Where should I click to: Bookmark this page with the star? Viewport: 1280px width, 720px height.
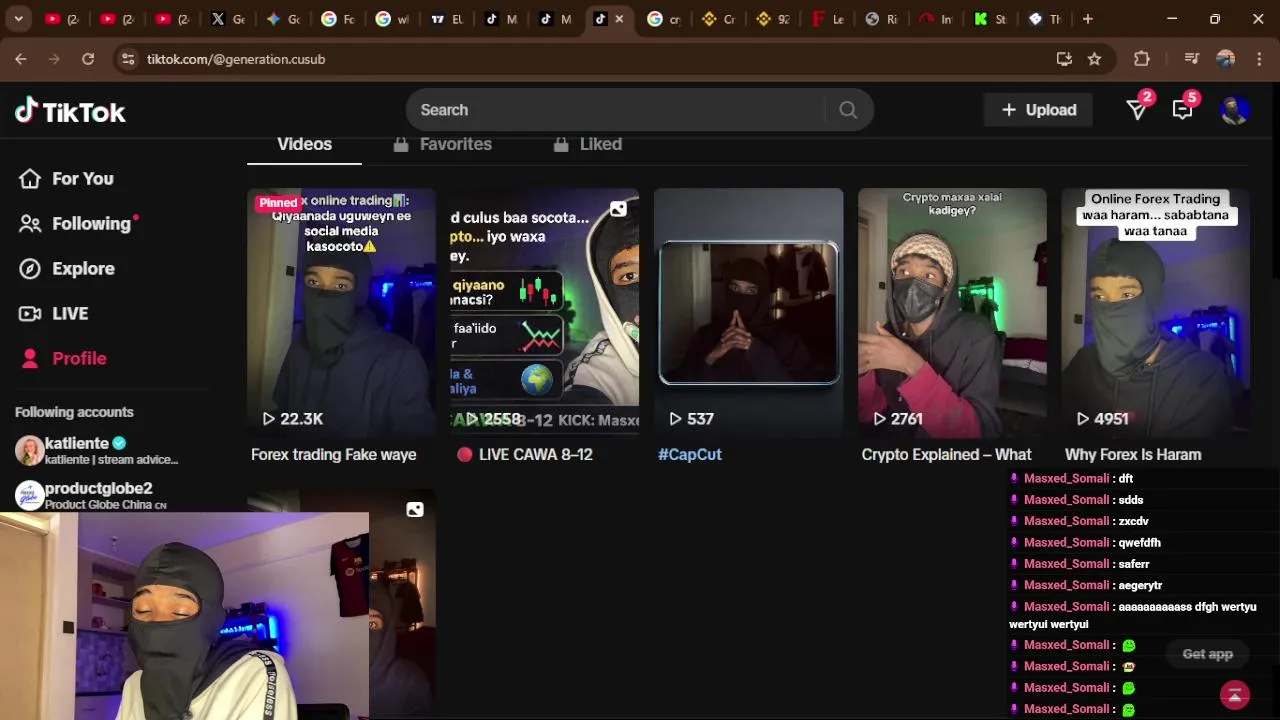(1094, 59)
